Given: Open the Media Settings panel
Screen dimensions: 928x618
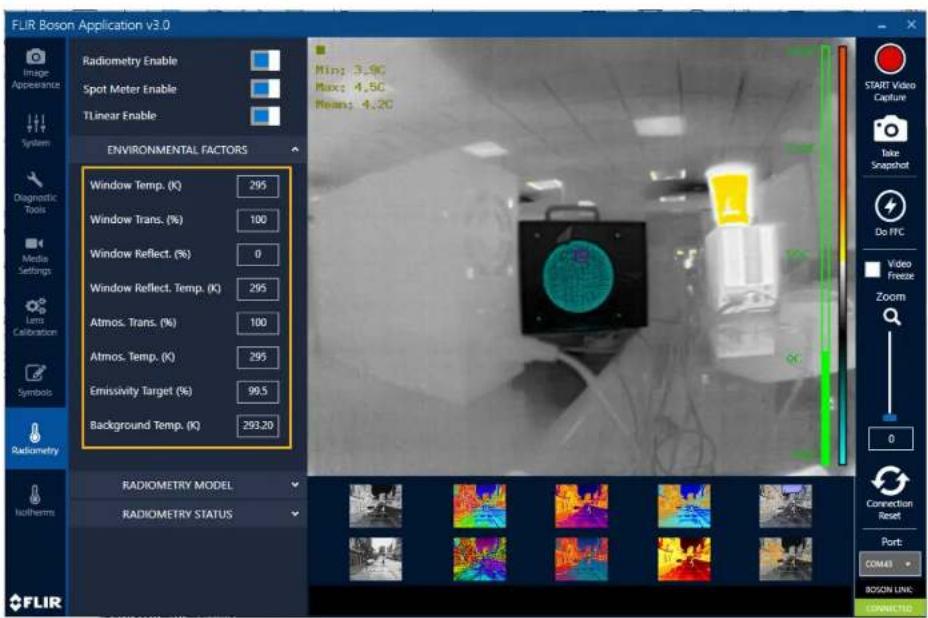Looking at the screenshot, I should click(36, 256).
